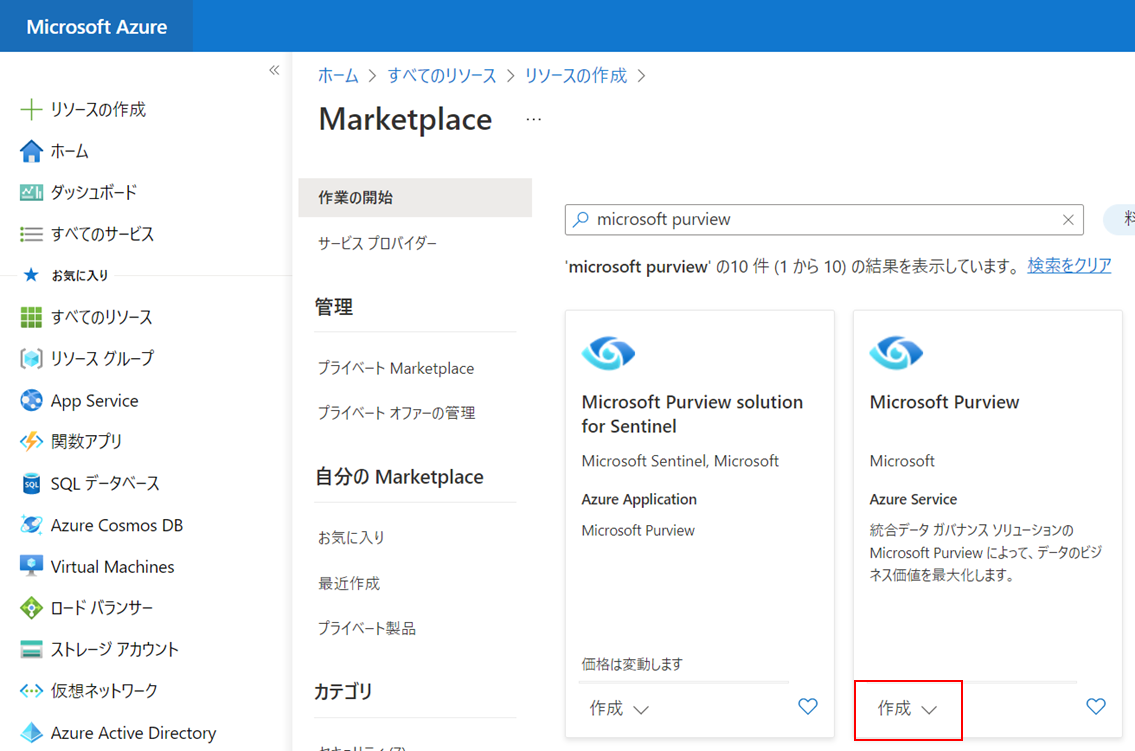The height and width of the screenshot is (751, 1135).
Task: Click the リソースの作成 breadcrumb link
Action: click(x=575, y=75)
